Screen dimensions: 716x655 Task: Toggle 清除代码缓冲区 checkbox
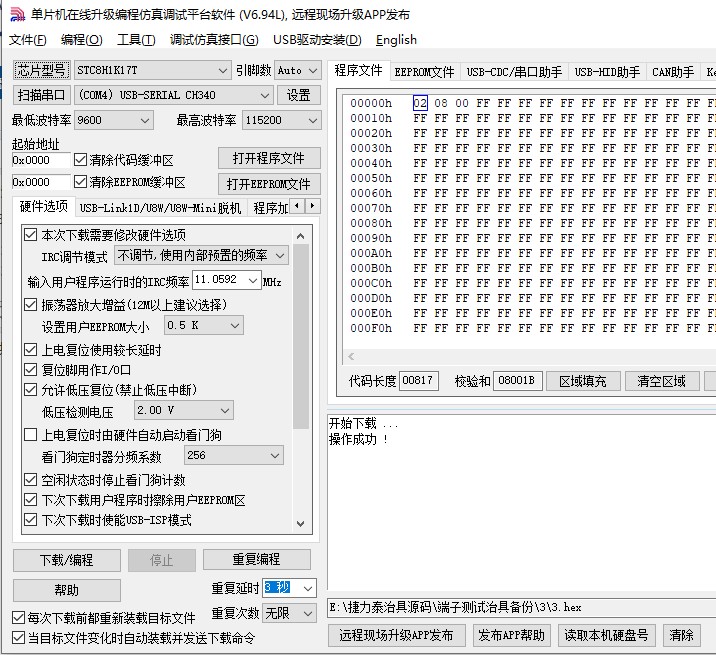(x=80, y=160)
